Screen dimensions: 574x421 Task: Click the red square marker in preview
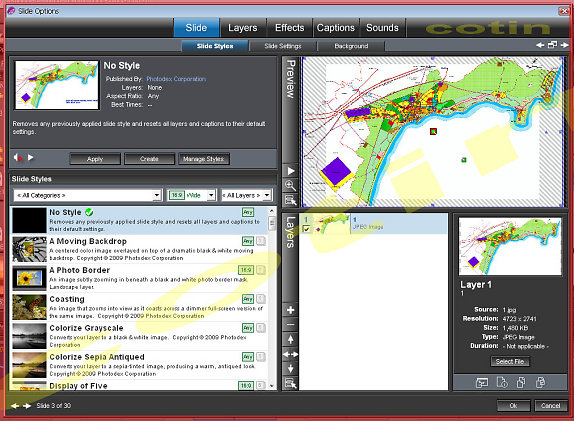(433, 131)
